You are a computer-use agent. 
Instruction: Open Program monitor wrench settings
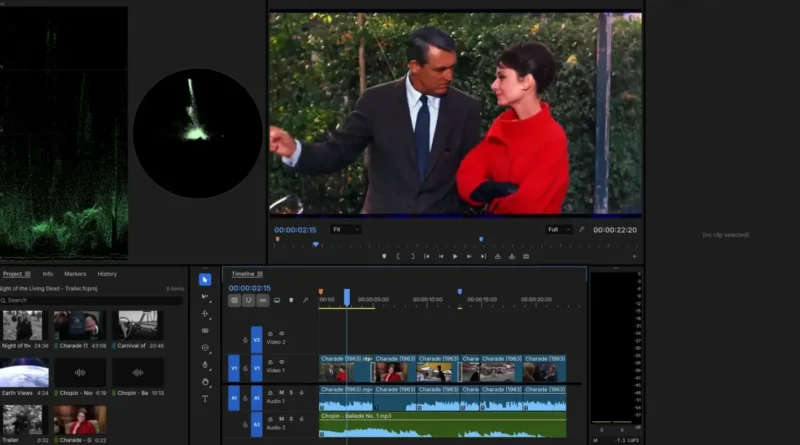(582, 230)
